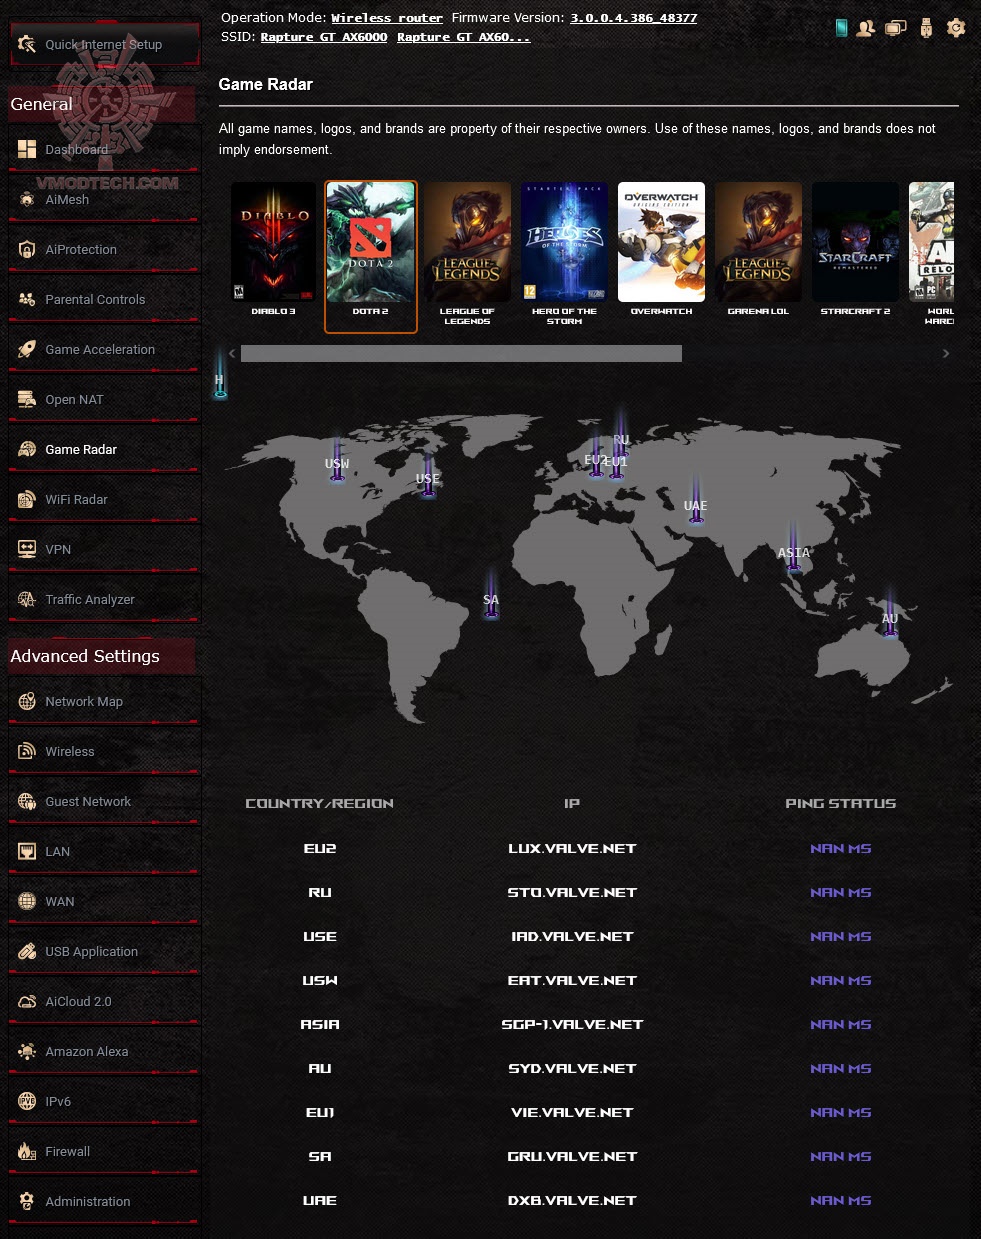
Task: Click the Traffic Analyzer icon
Action: coord(27,600)
